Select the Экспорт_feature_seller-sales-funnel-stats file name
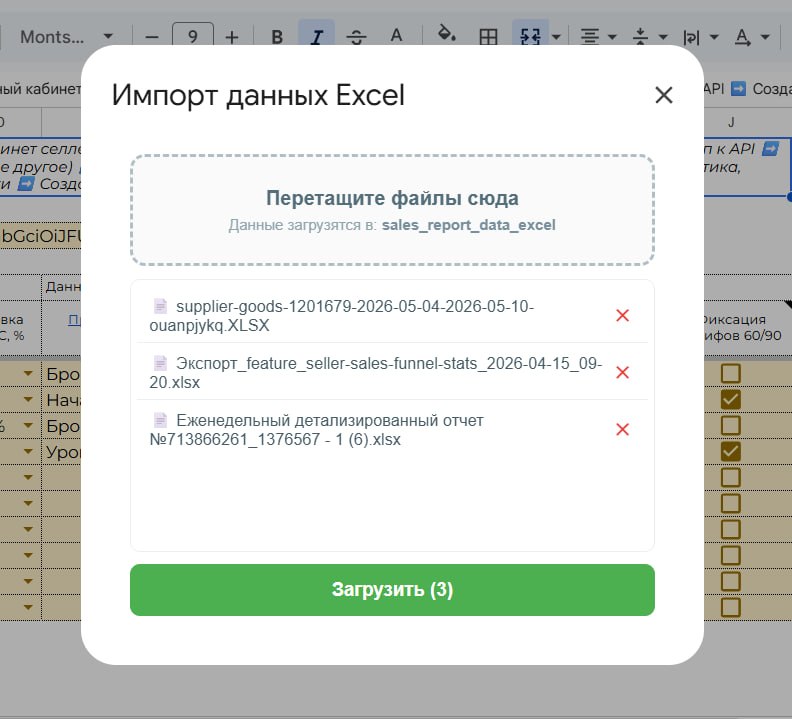The height and width of the screenshot is (719, 792). pos(376,373)
